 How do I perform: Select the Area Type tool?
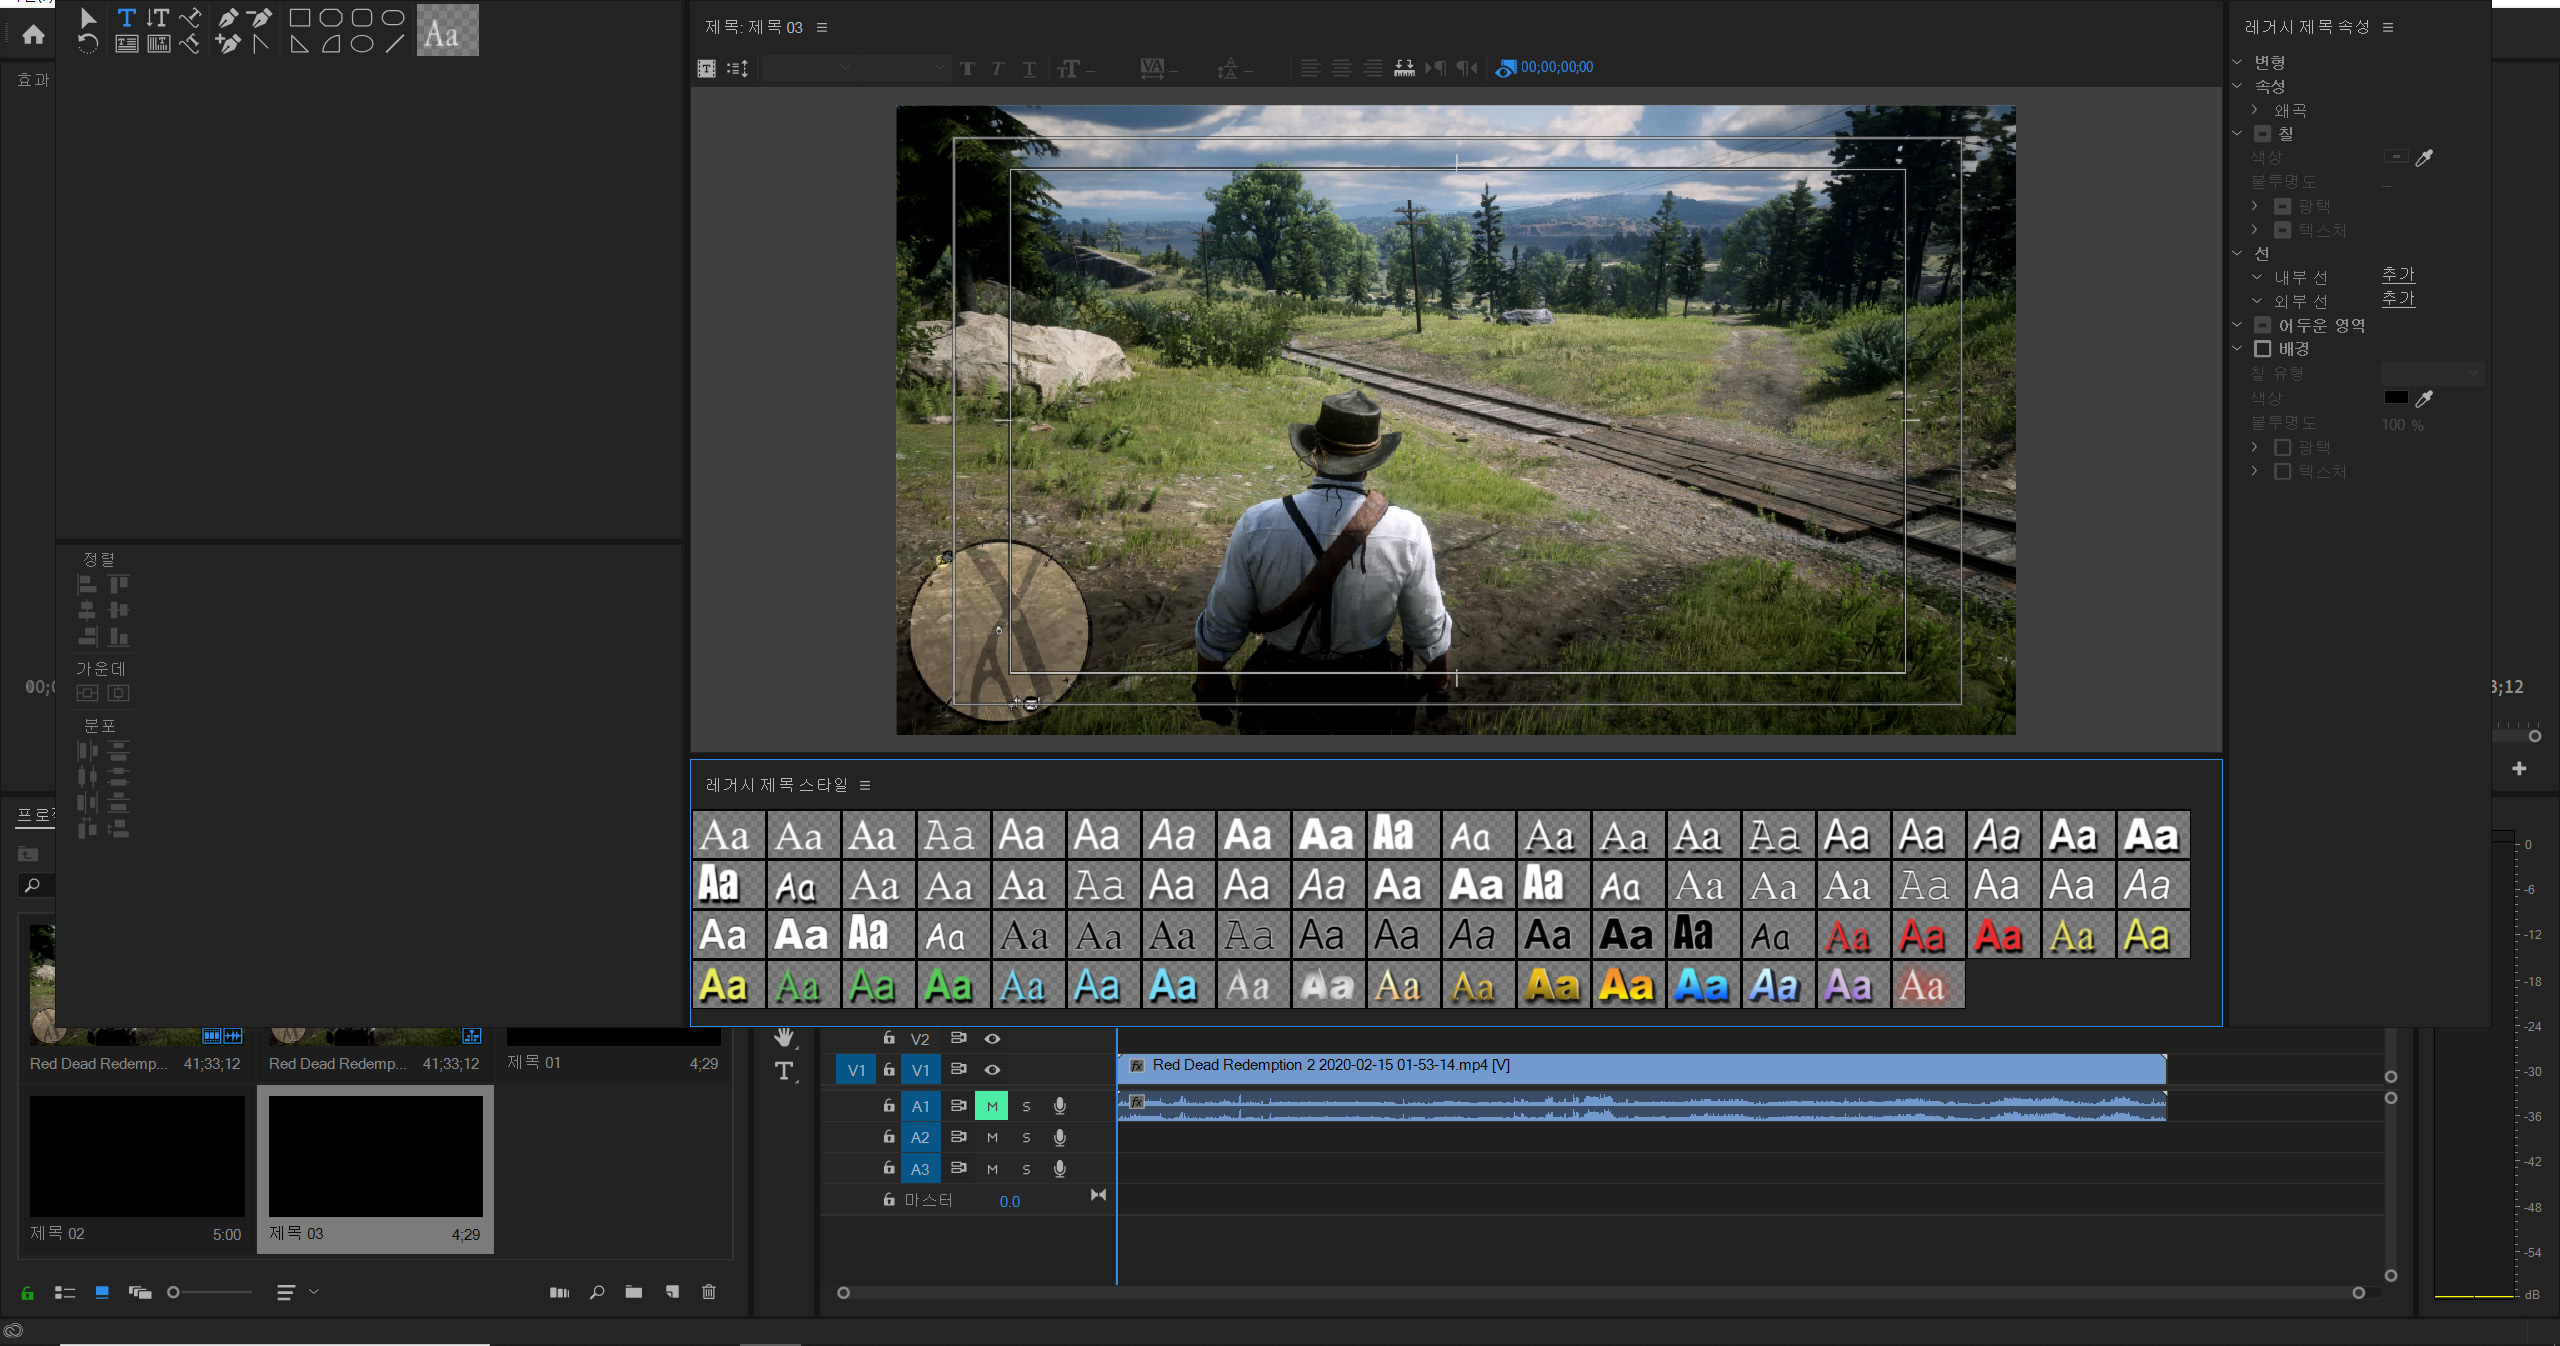pos(127,43)
